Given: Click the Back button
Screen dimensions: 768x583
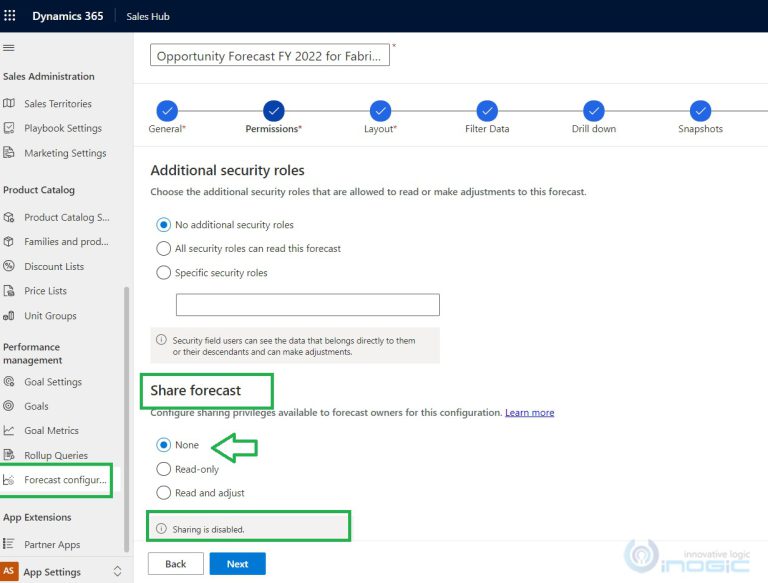Looking at the screenshot, I should (x=175, y=564).
